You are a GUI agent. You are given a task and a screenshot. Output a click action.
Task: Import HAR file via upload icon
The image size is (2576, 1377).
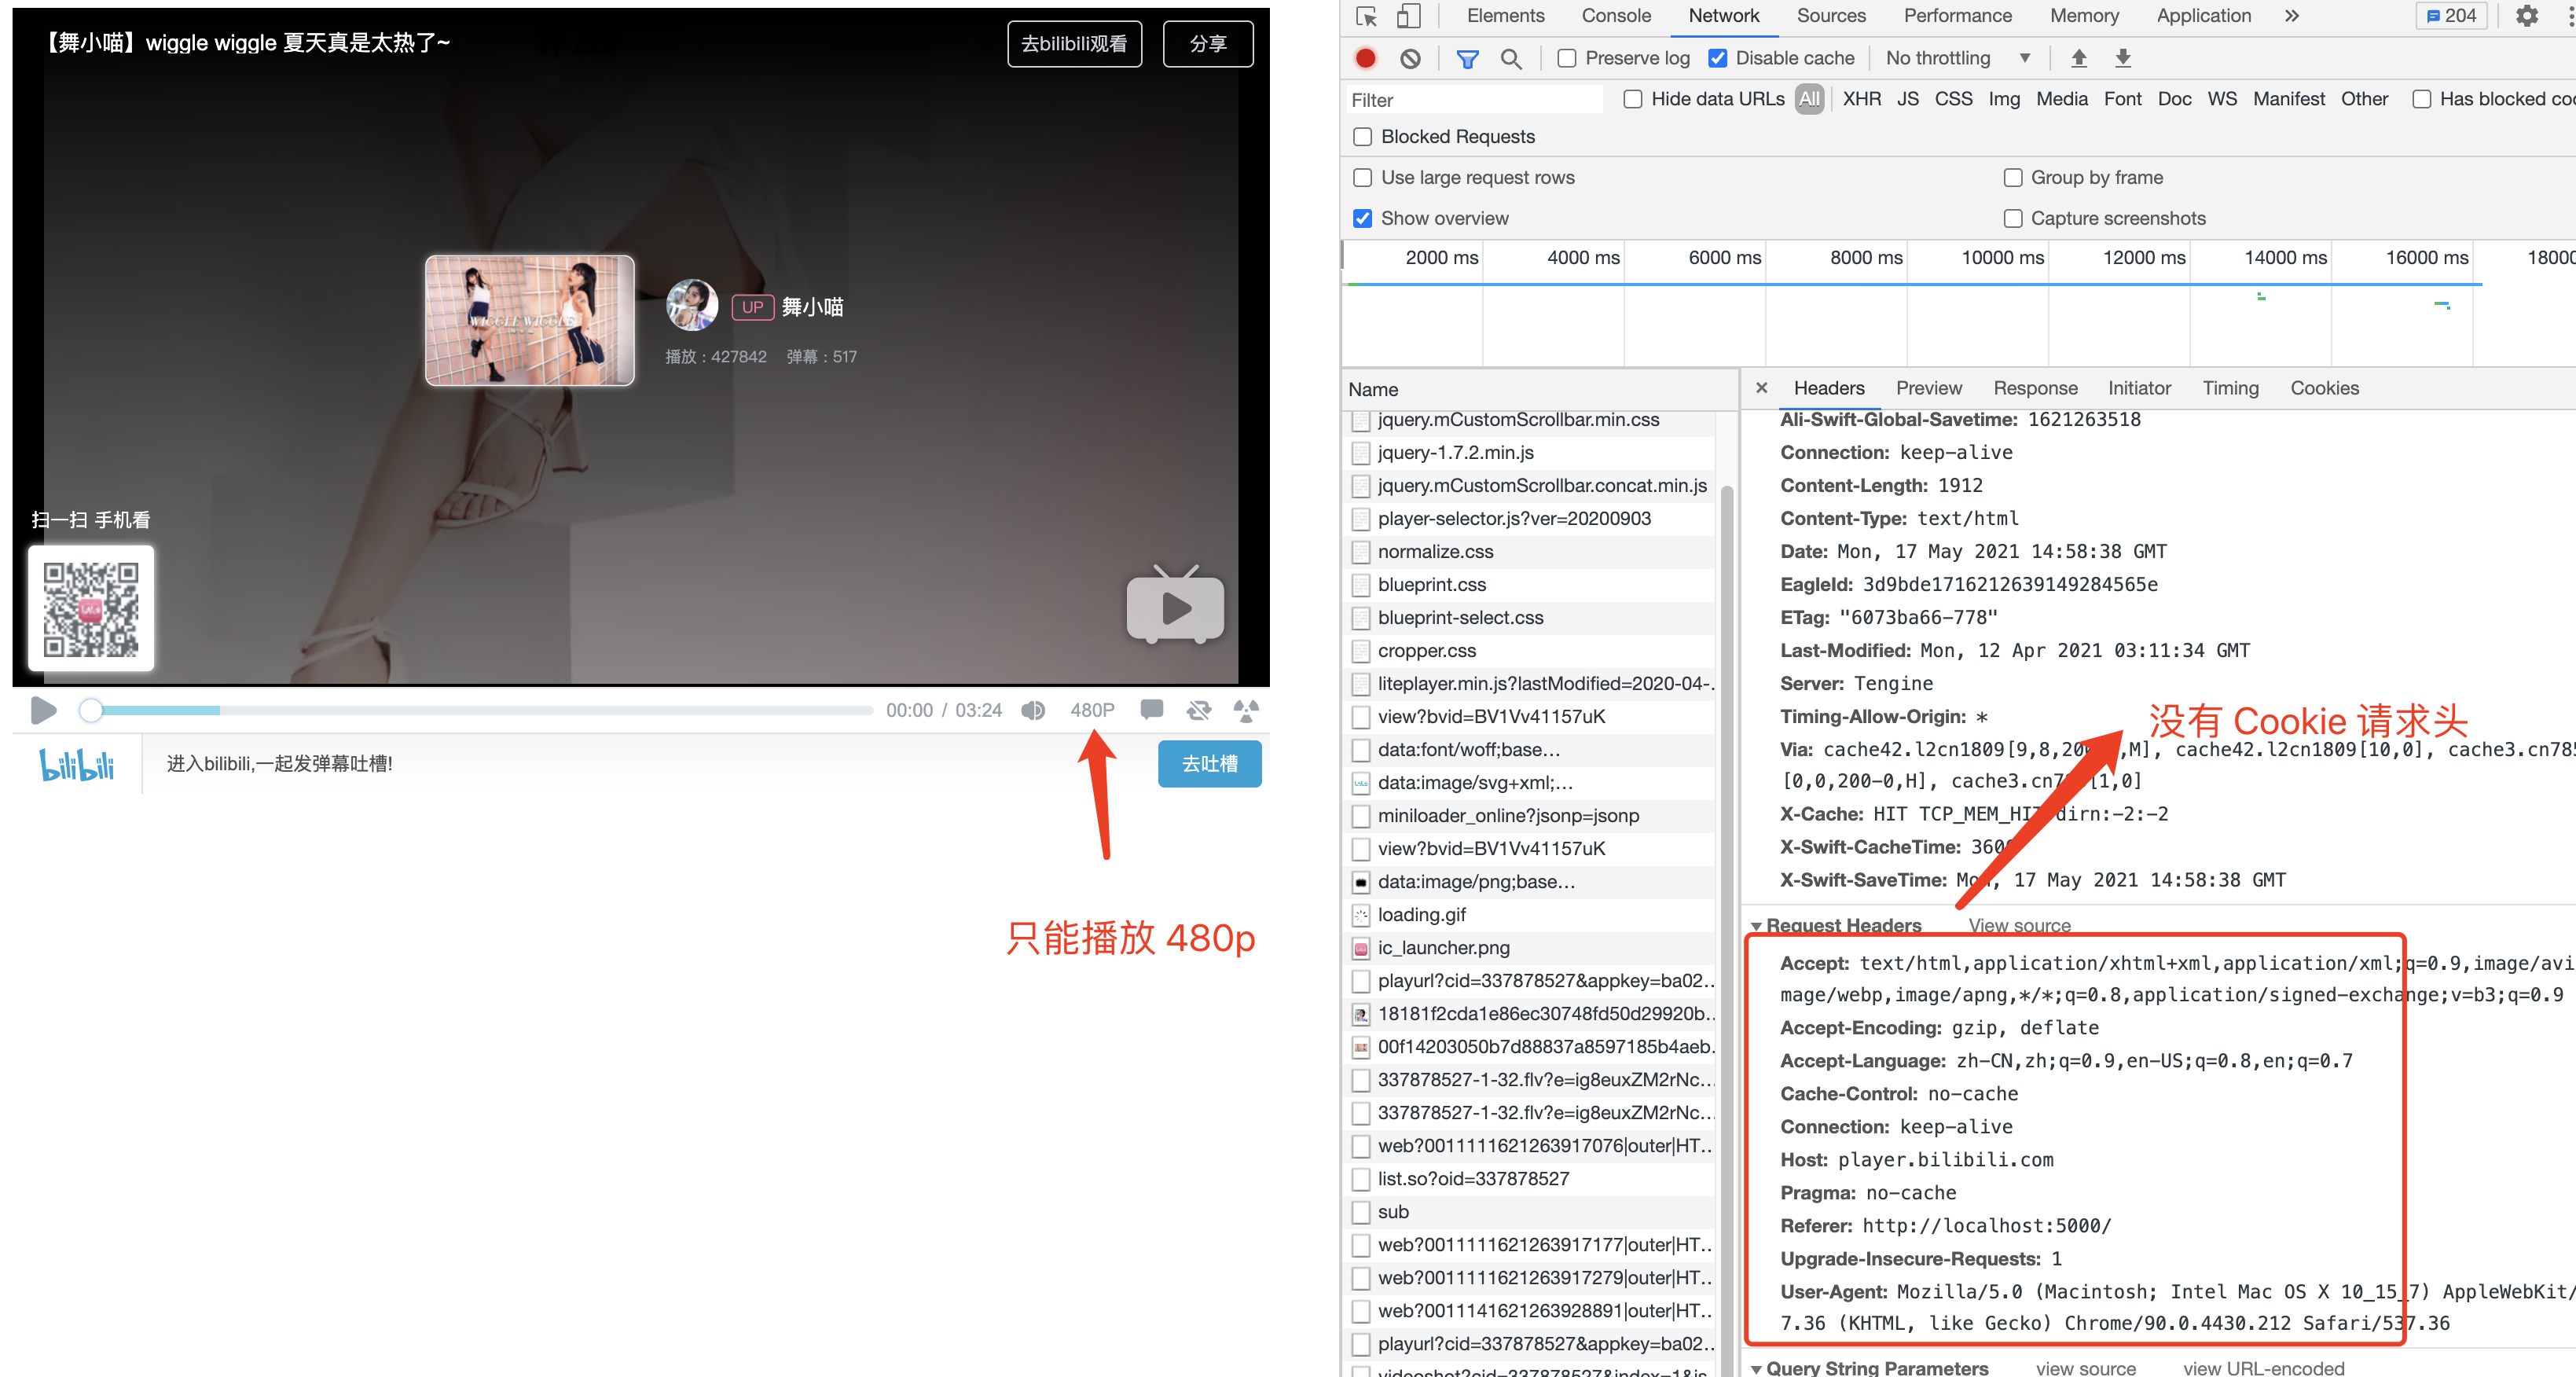(x=2079, y=58)
